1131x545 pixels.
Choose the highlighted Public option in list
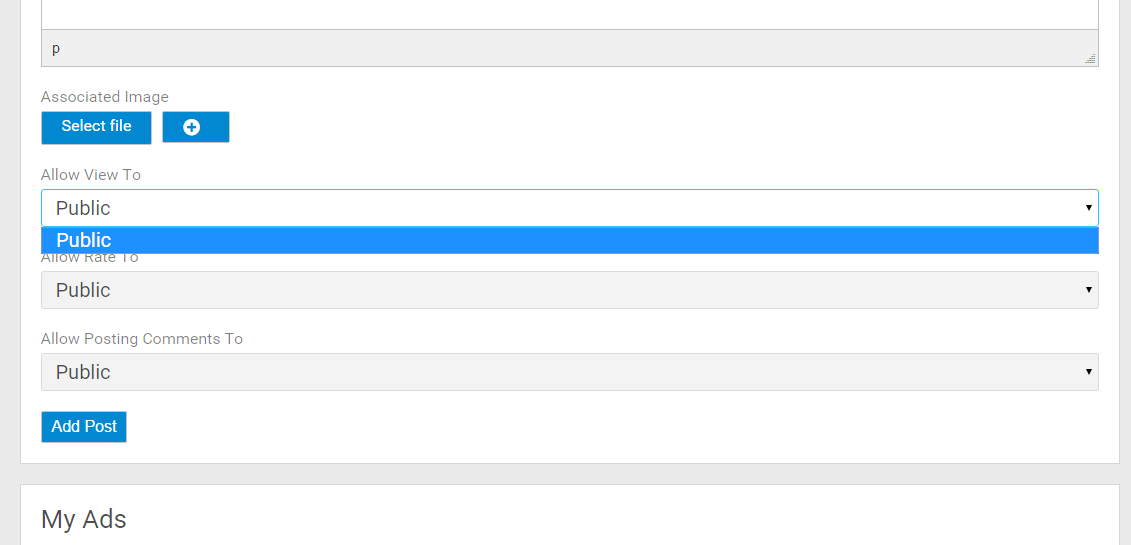point(84,240)
